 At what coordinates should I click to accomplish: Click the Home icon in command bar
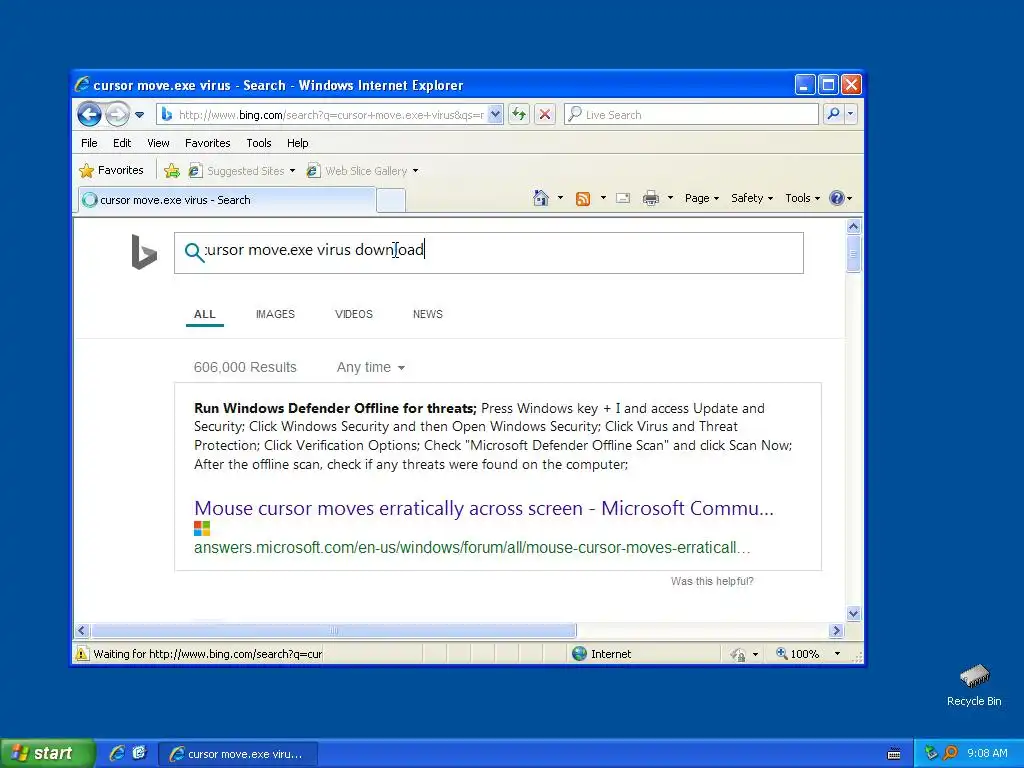pyautogui.click(x=541, y=198)
